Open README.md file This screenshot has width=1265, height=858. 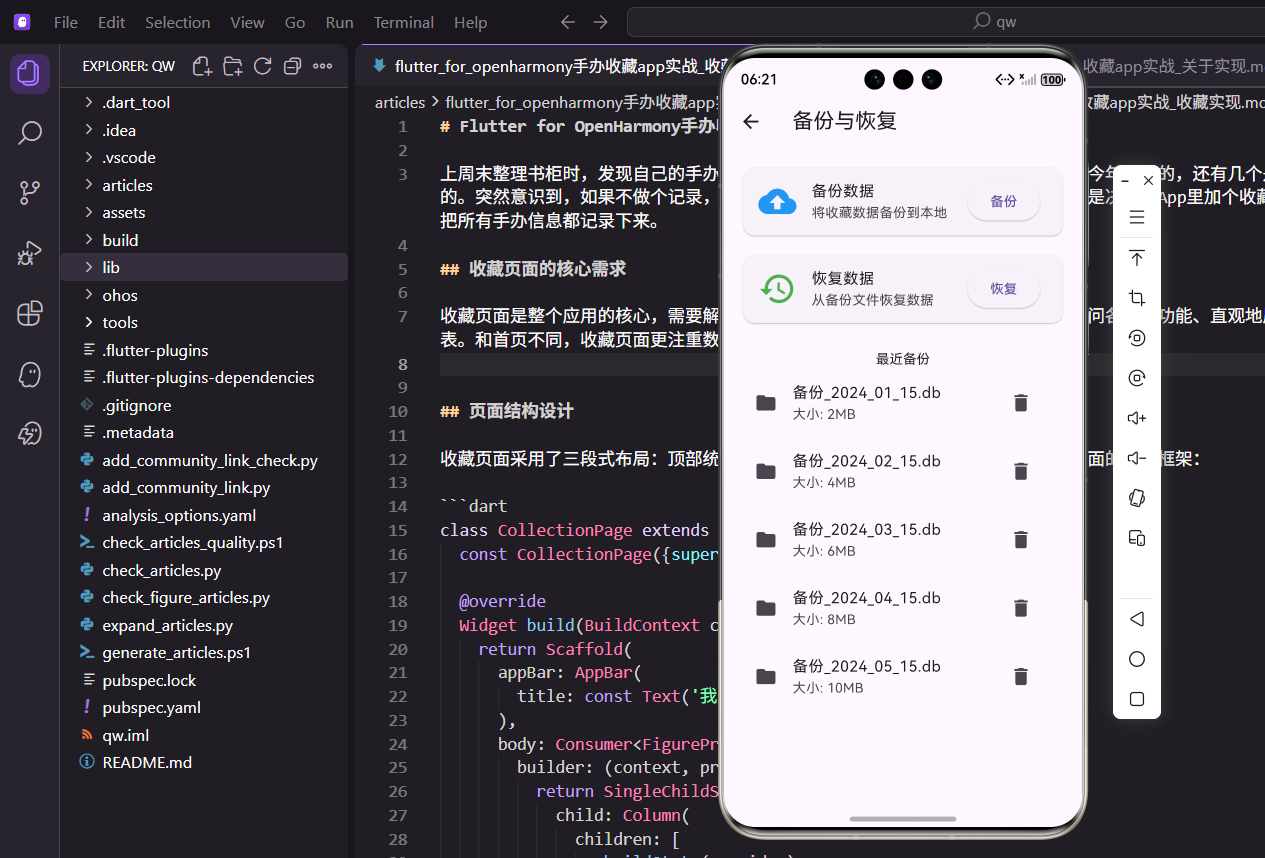pyautogui.click(x=204, y=762)
